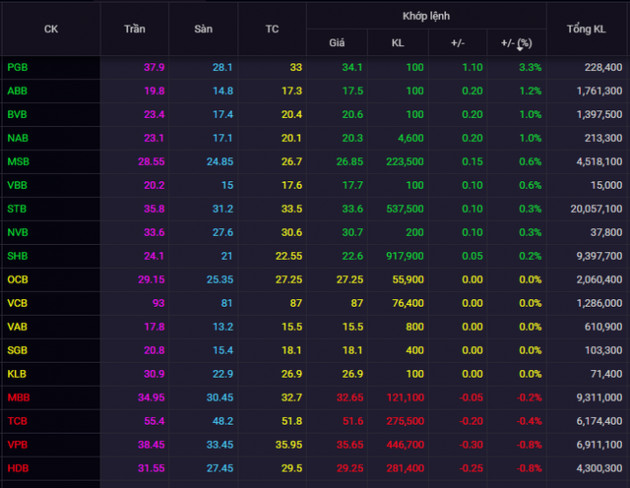Click STB matched volume 537,500
This screenshot has width=630, height=488.
(405, 209)
